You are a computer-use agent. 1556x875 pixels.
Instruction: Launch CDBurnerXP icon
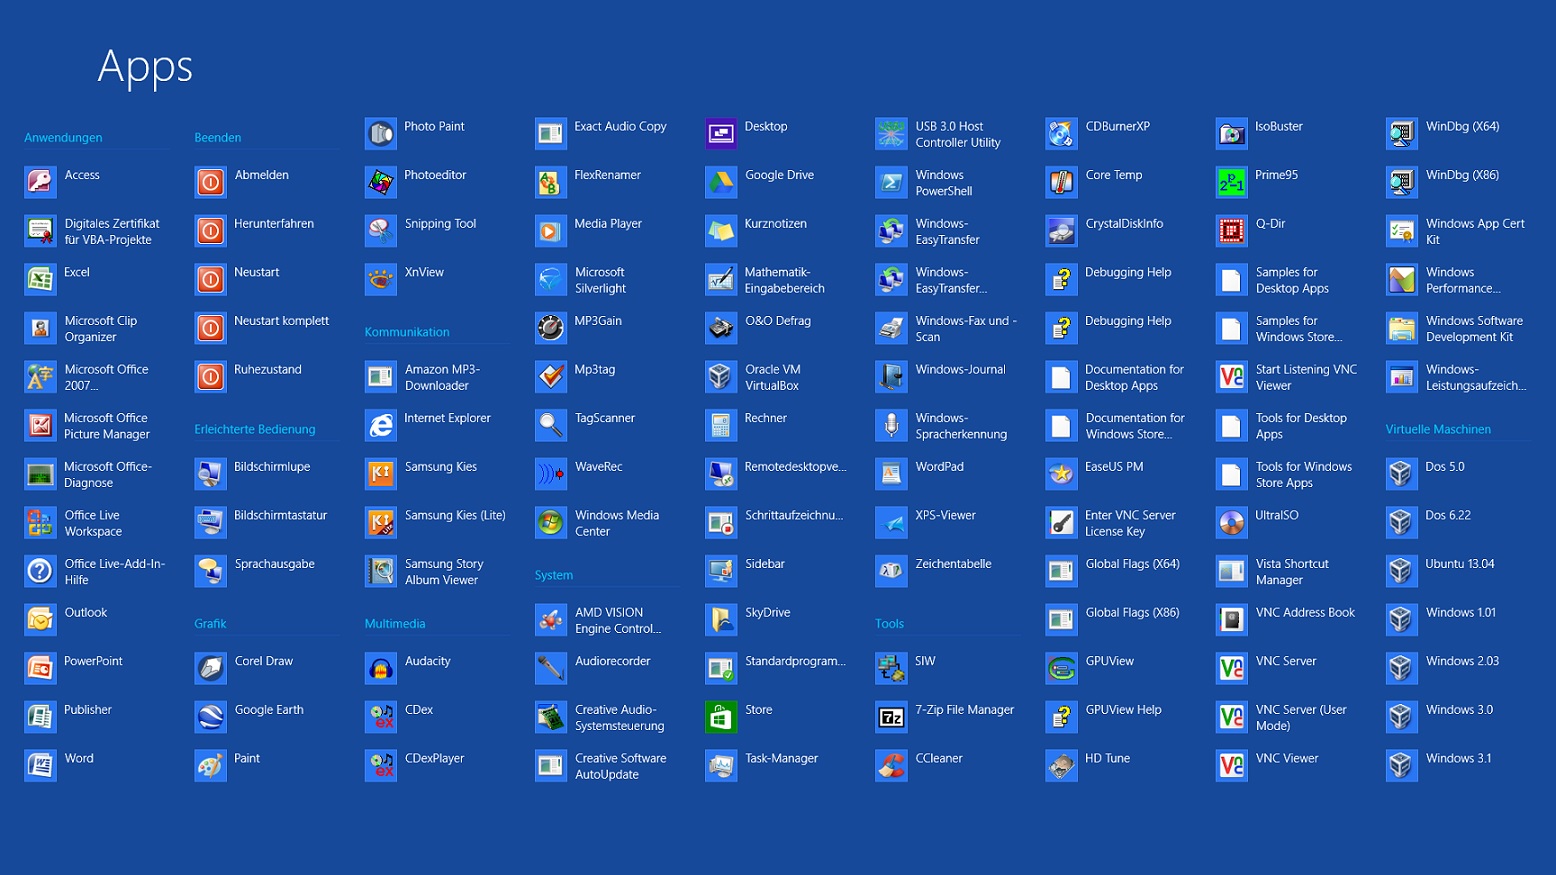coord(1061,134)
